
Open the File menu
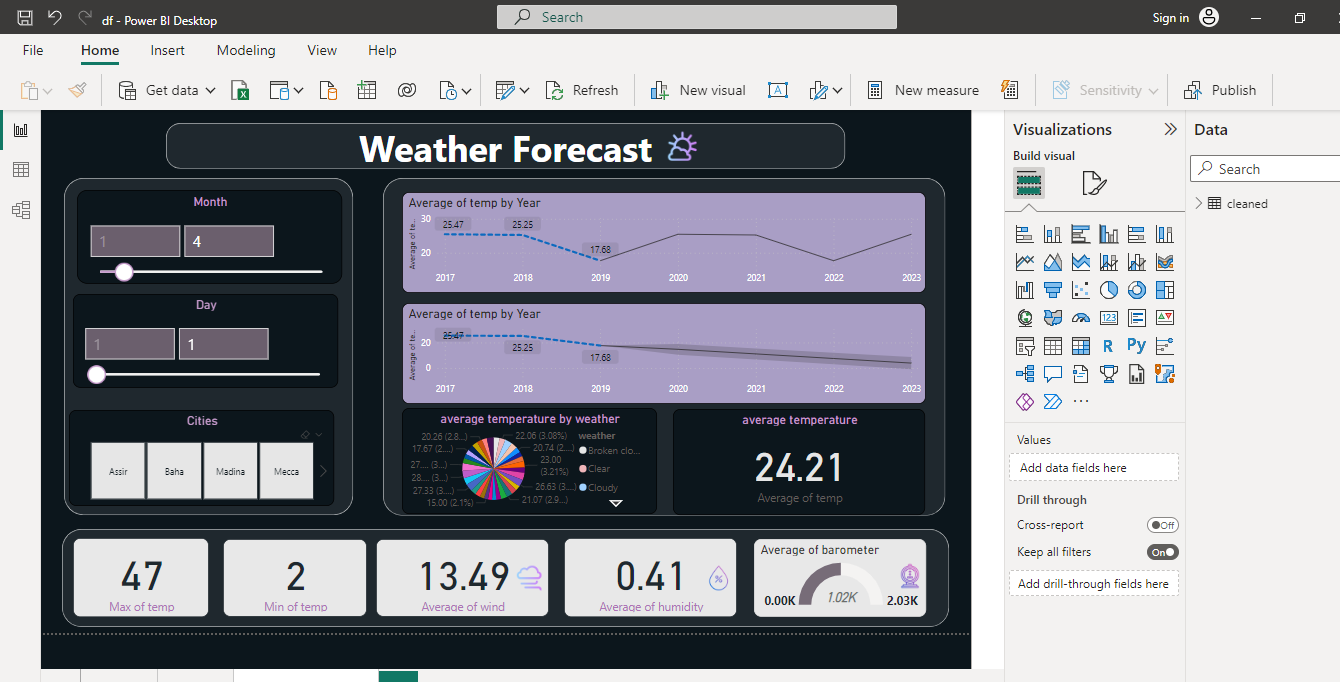click(x=32, y=50)
